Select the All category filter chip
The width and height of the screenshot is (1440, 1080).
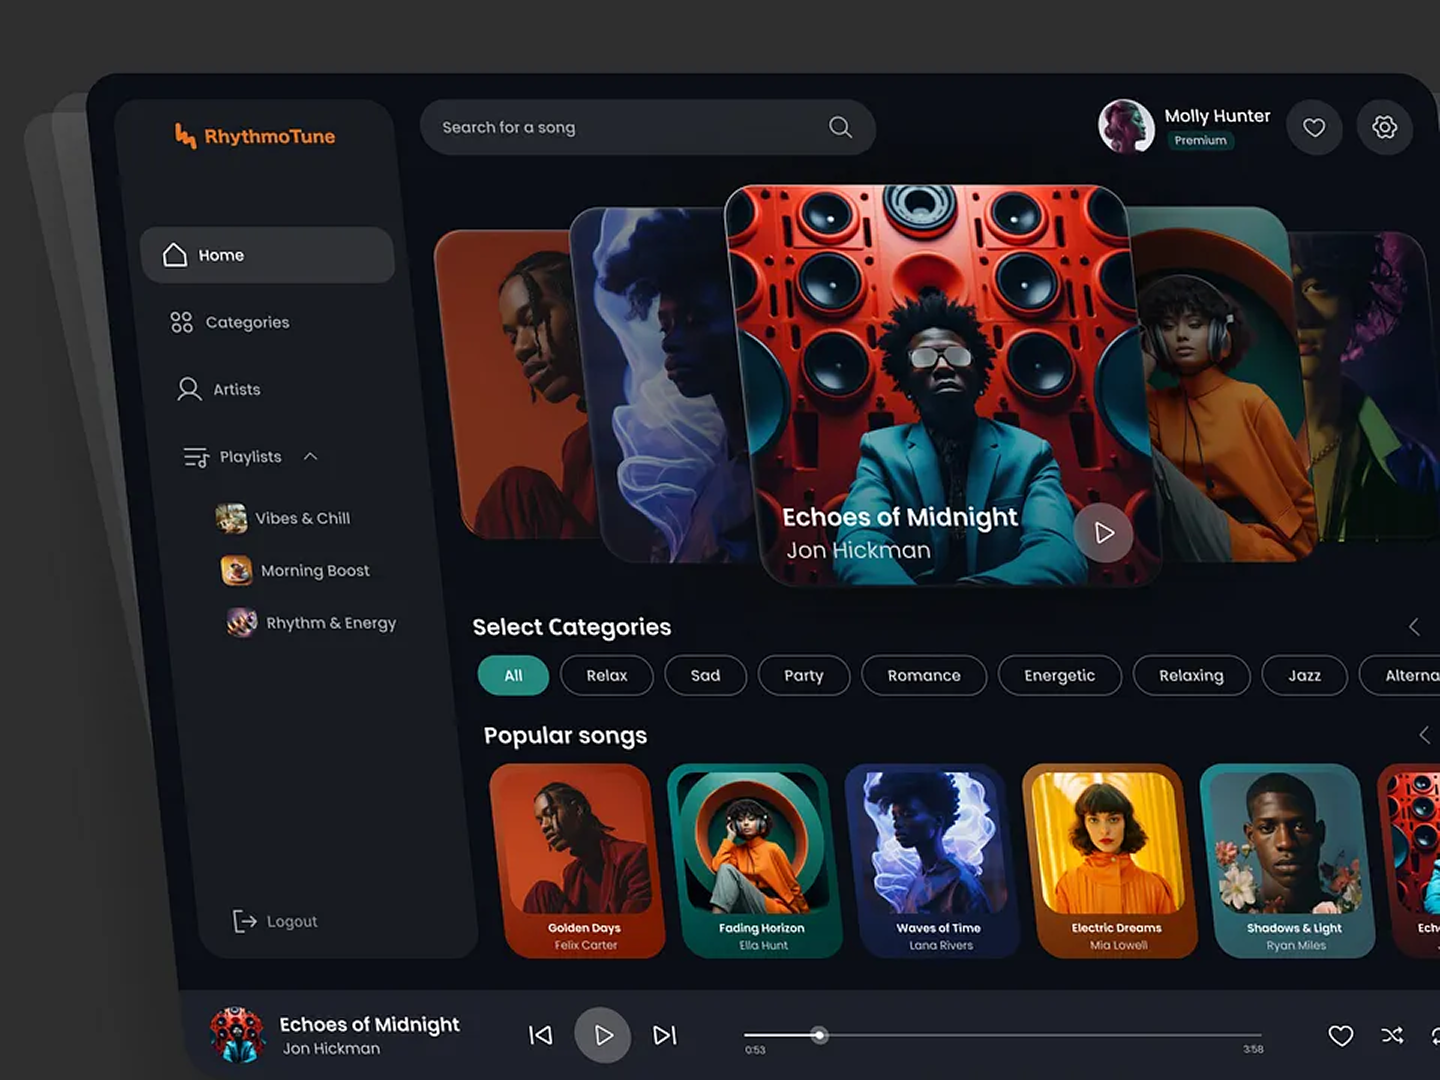[x=513, y=675]
